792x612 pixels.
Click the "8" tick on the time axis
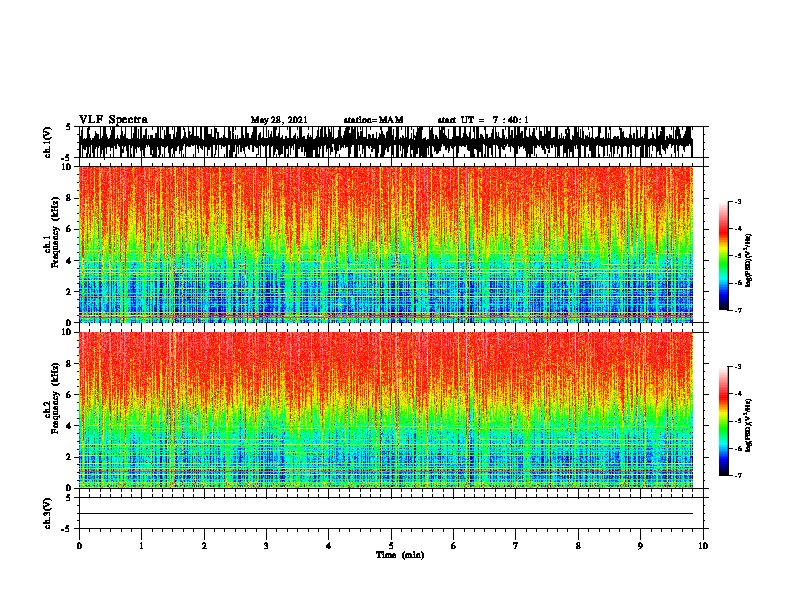tap(578, 546)
